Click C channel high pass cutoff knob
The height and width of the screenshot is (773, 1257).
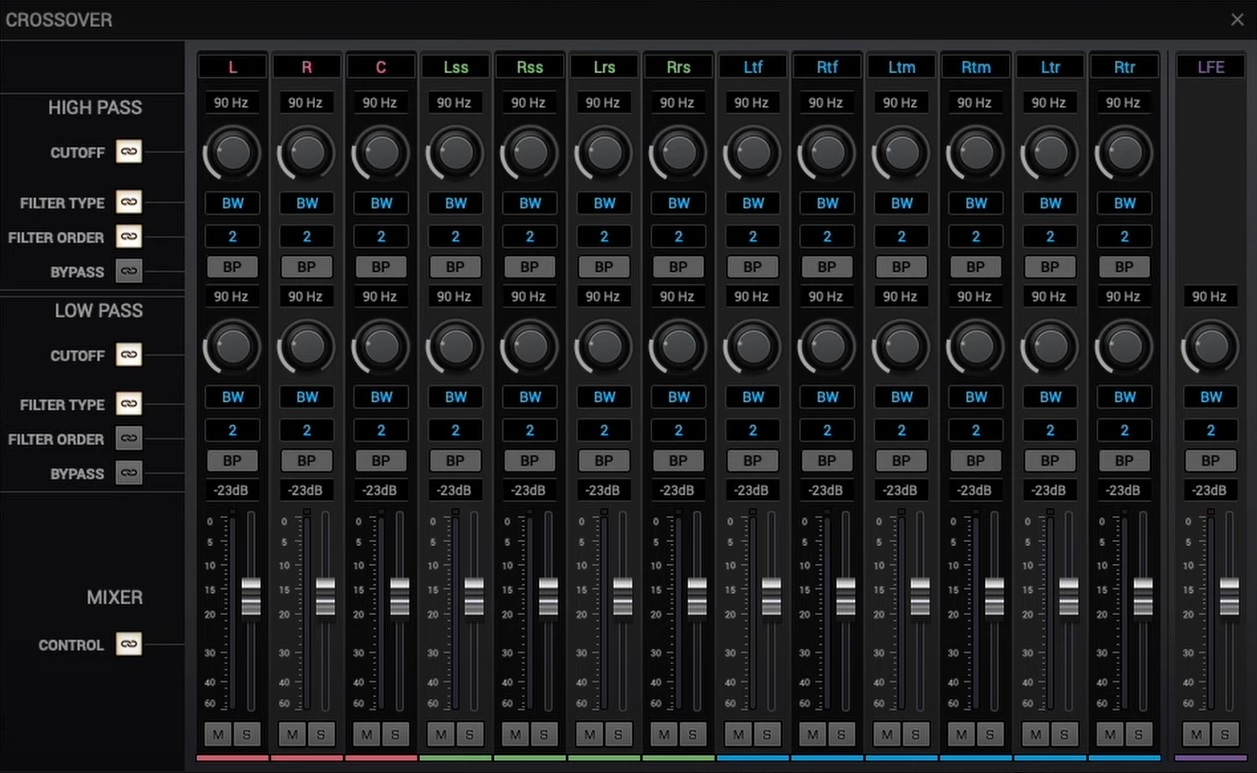click(381, 152)
